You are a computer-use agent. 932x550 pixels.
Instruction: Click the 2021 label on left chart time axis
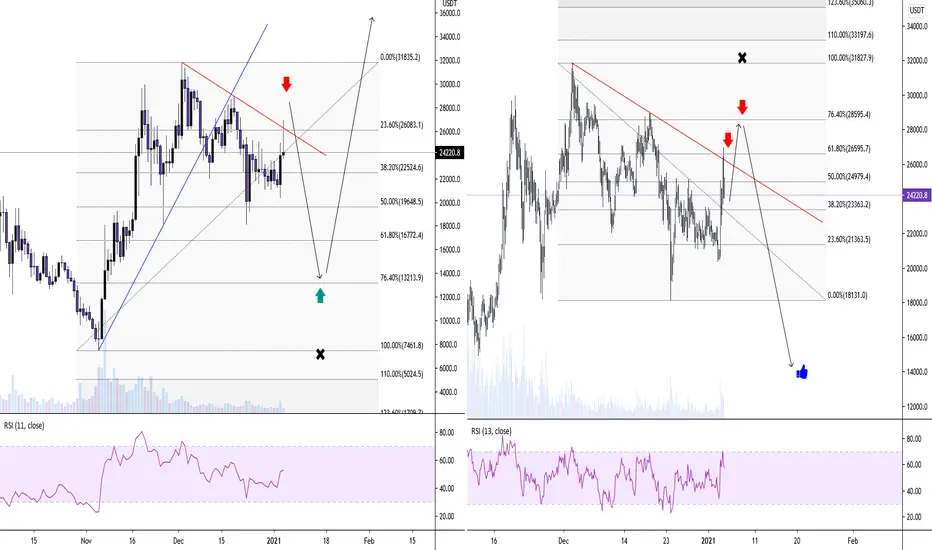[274, 541]
